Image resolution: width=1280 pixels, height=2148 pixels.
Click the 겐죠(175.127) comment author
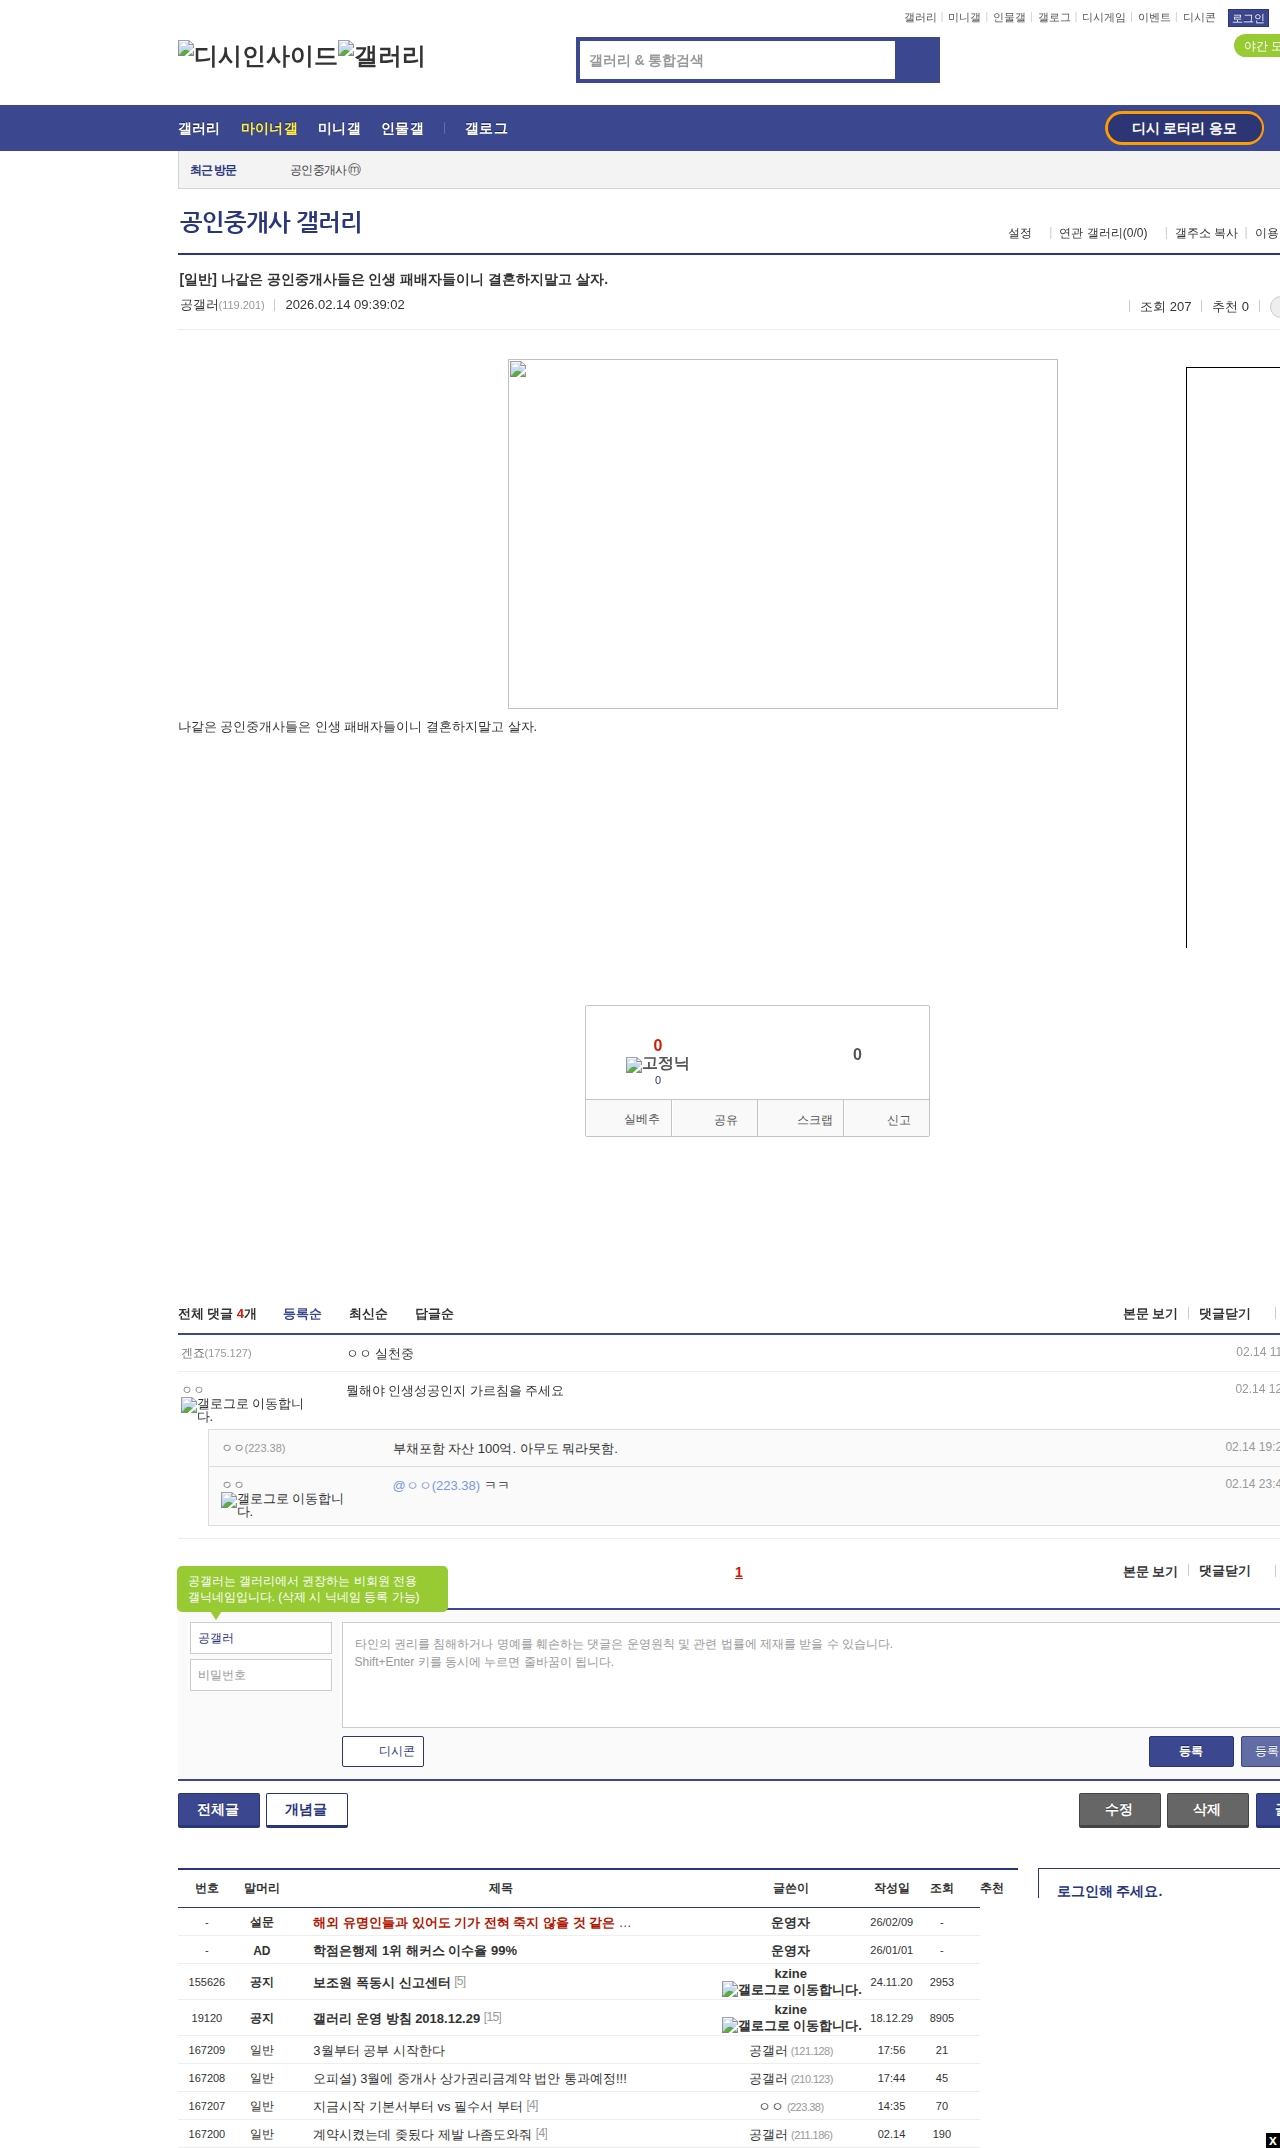(216, 1353)
